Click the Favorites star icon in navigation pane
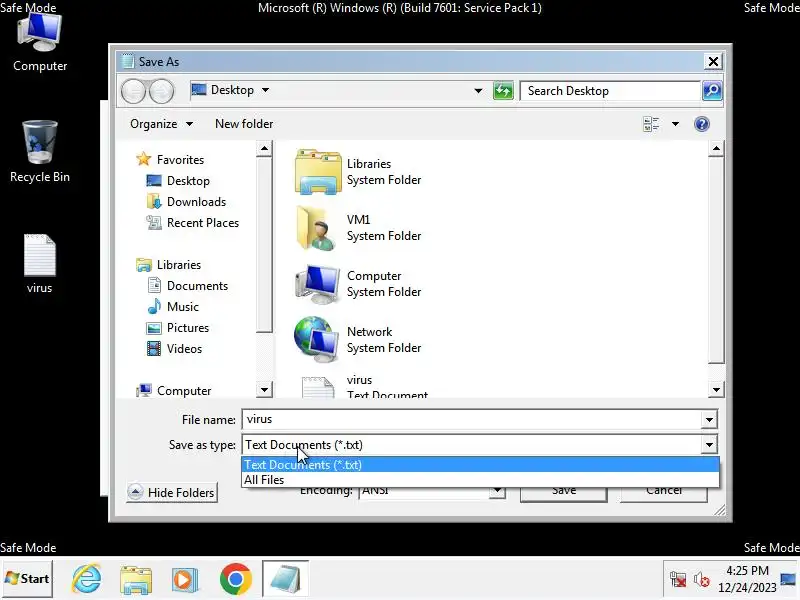This screenshot has width=800, height=600. point(144,159)
